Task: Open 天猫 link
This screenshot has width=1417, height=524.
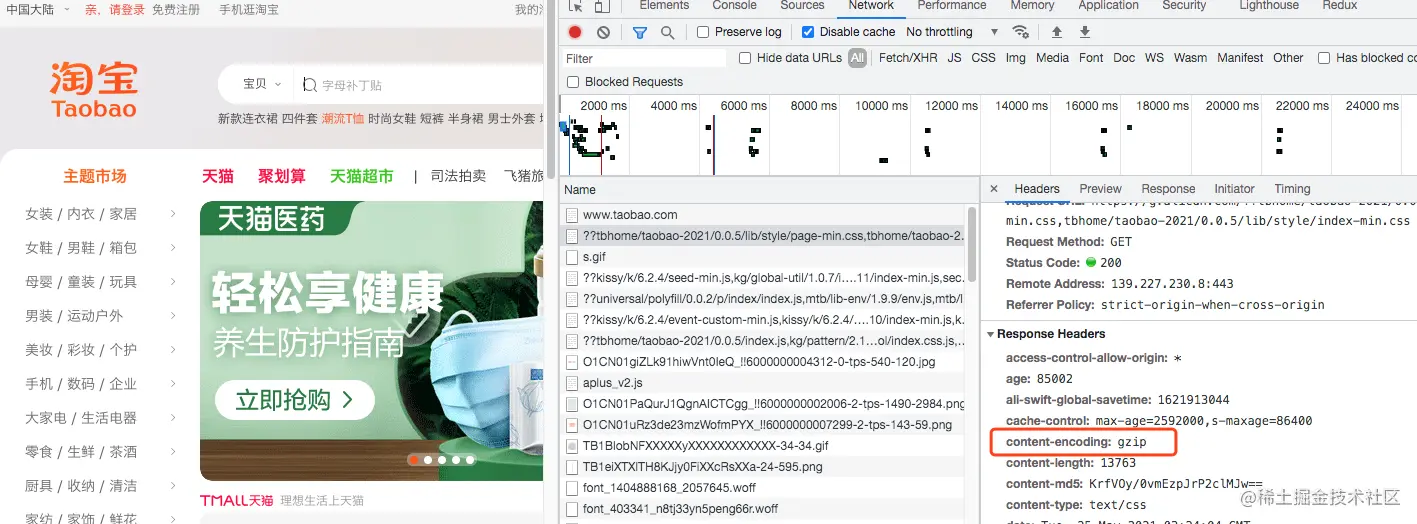Action: click(218, 176)
